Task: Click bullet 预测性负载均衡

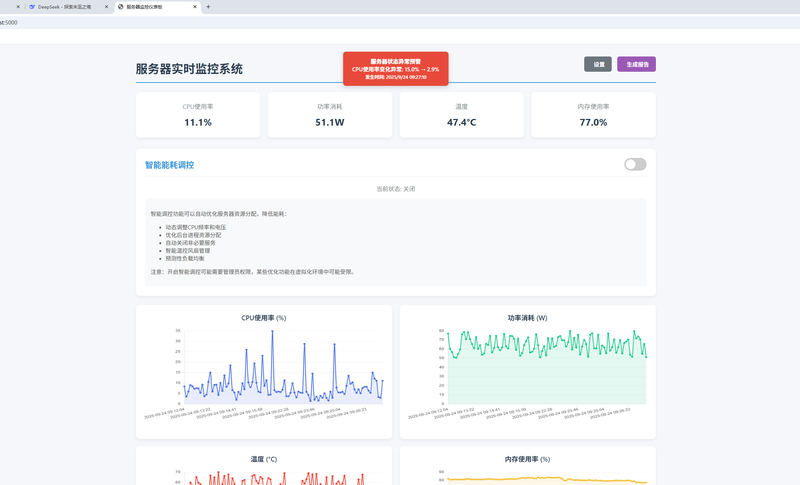Action: tap(185, 259)
